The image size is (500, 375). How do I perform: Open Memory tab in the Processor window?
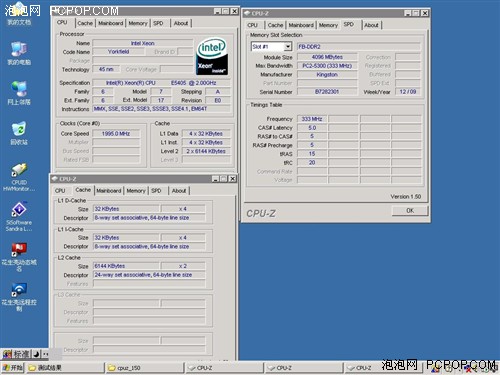coord(138,23)
